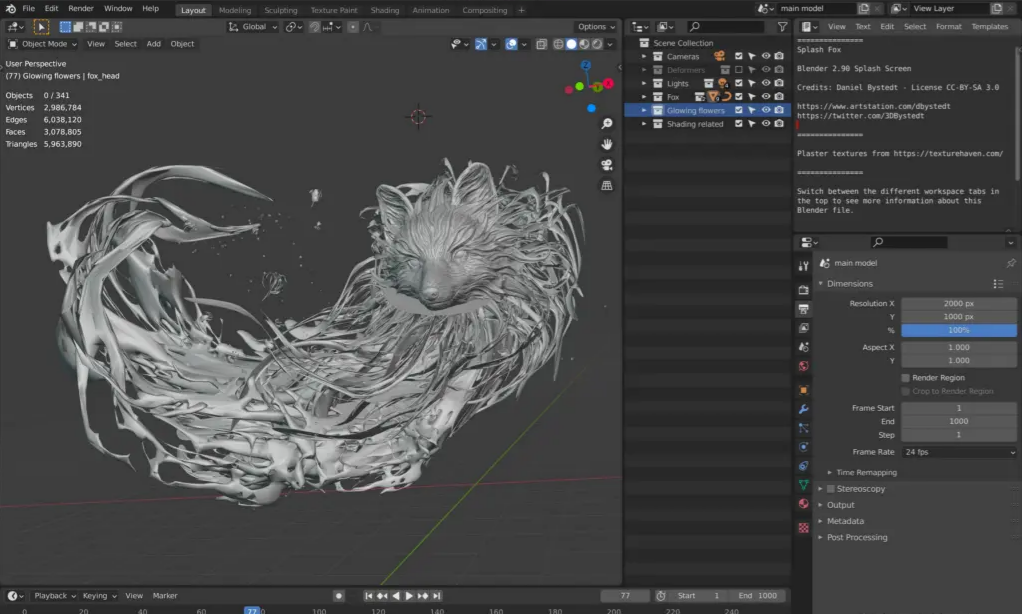Viewport: 1022px width, 614px height.
Task: Click the new scene icon beside main model
Action: [864, 8]
